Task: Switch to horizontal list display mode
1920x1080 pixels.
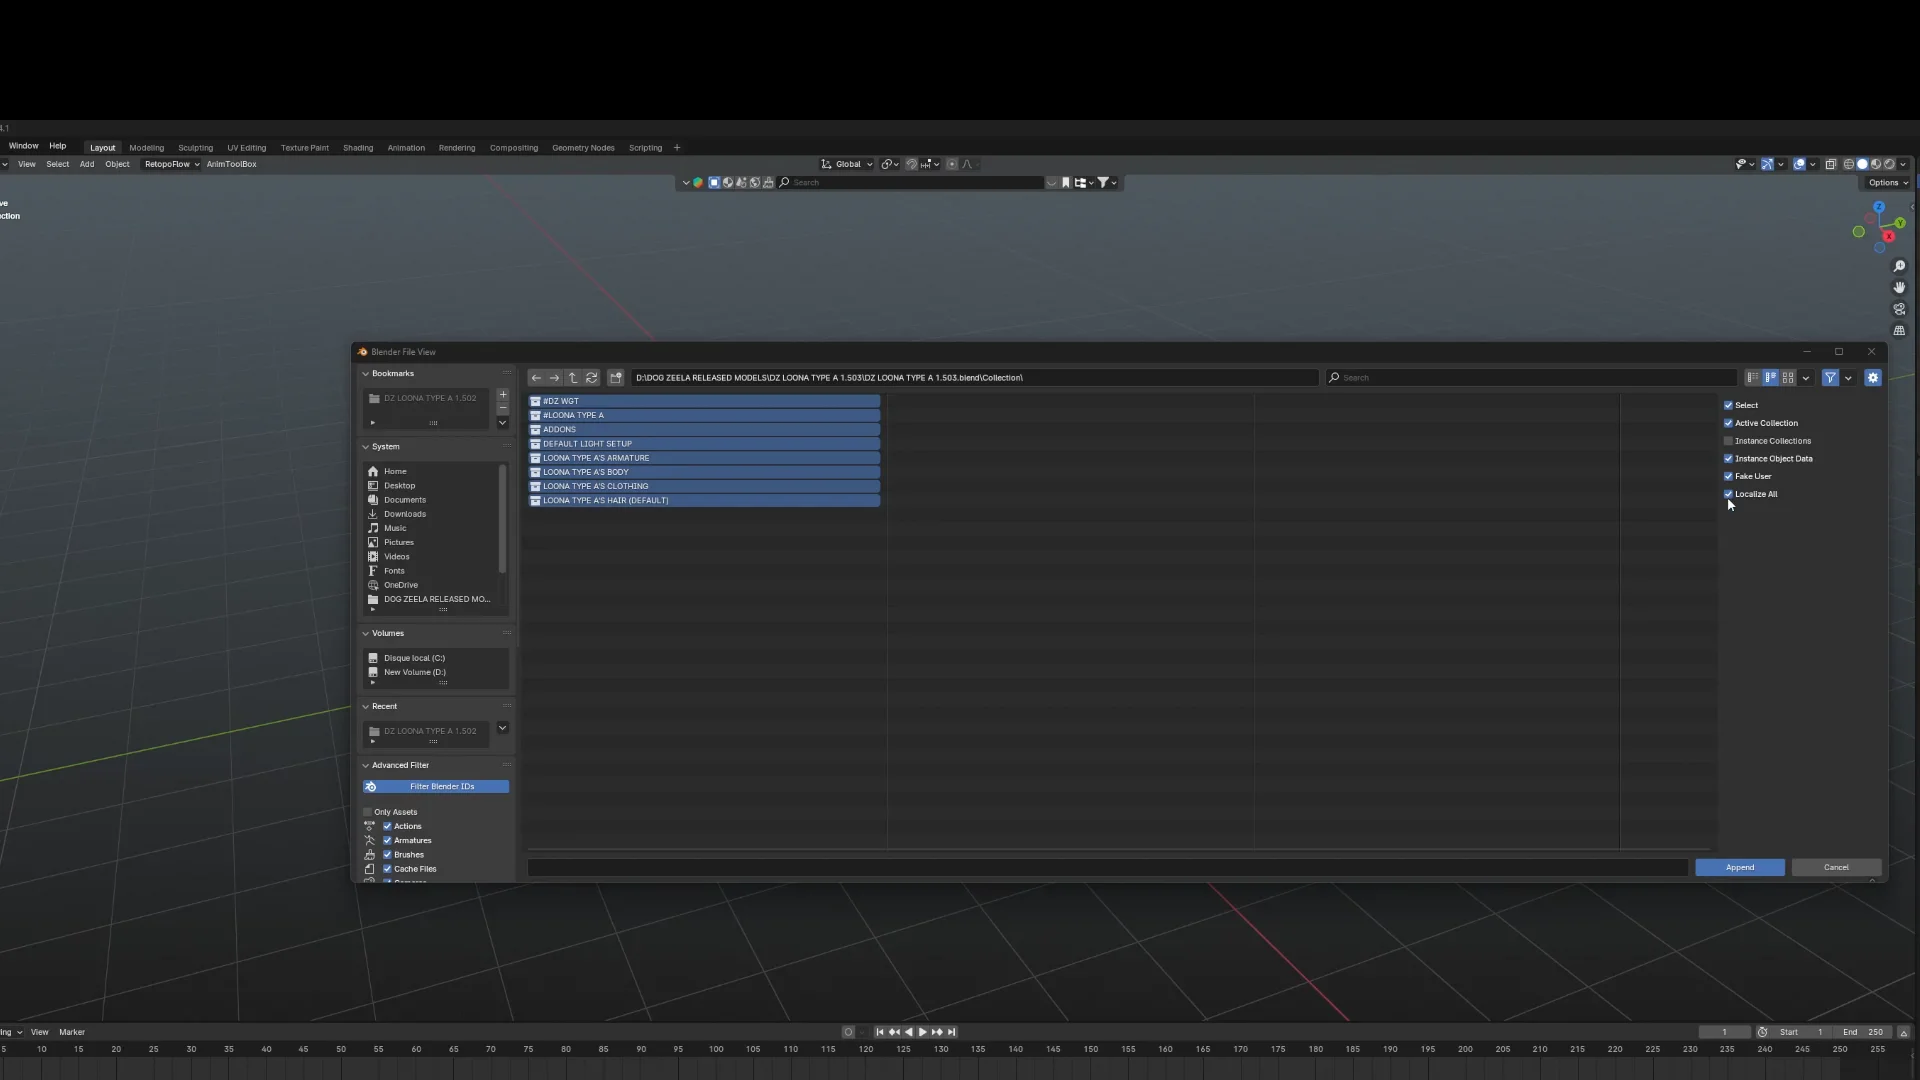Action: (1771, 378)
